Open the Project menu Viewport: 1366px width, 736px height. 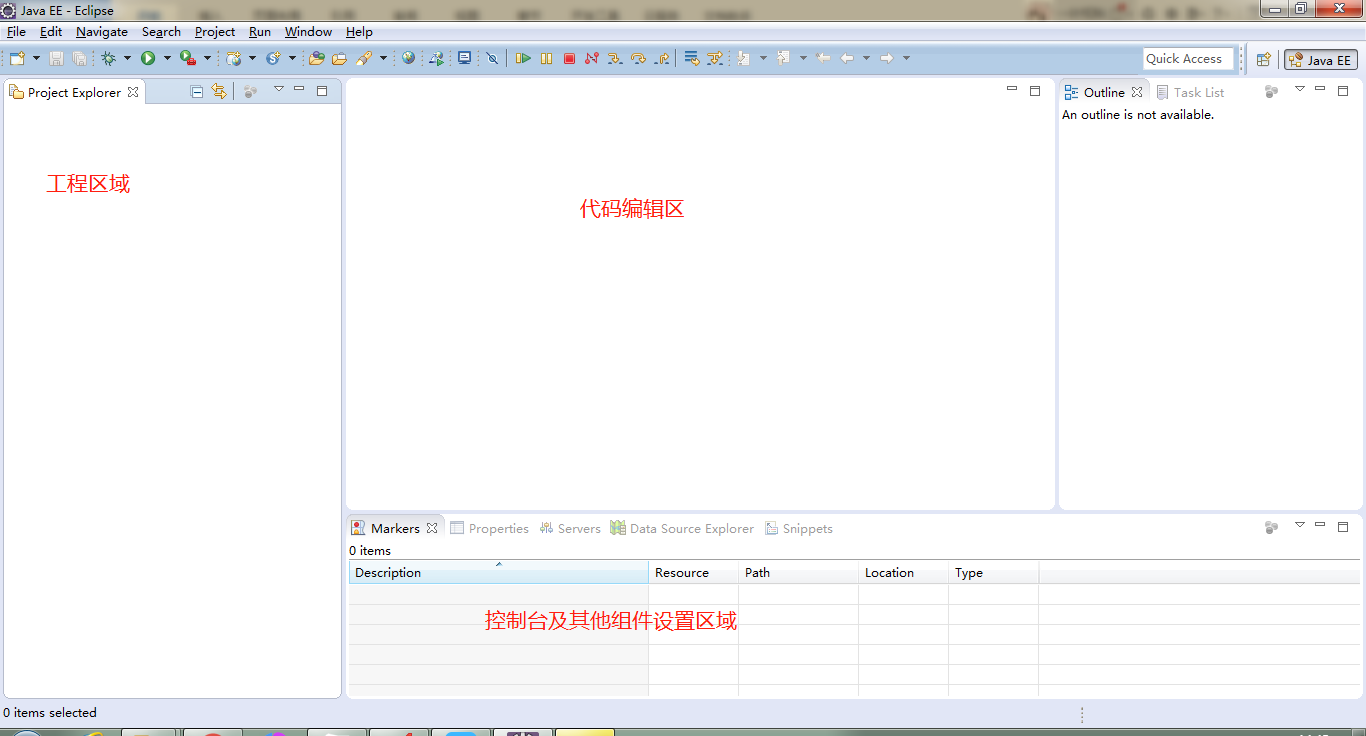(215, 32)
